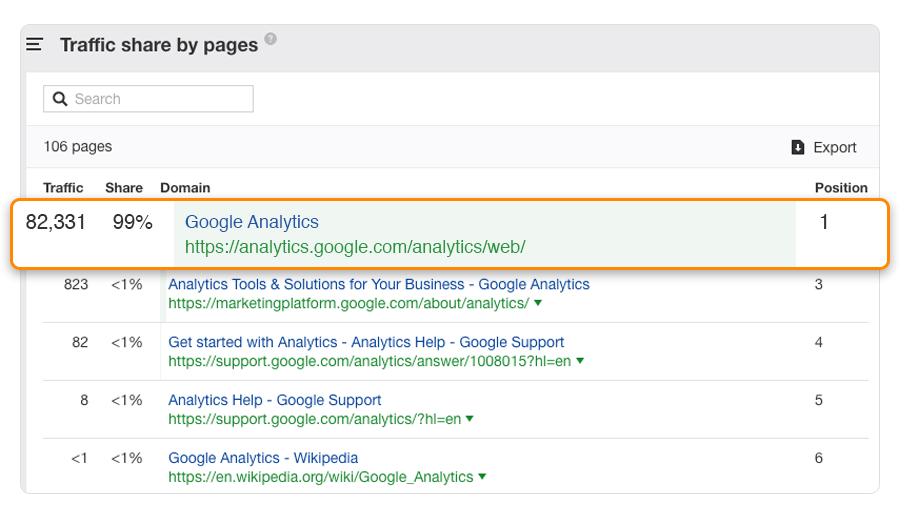Select position 4 in Get started row
The height and width of the screenshot is (514, 900).
[818, 342]
